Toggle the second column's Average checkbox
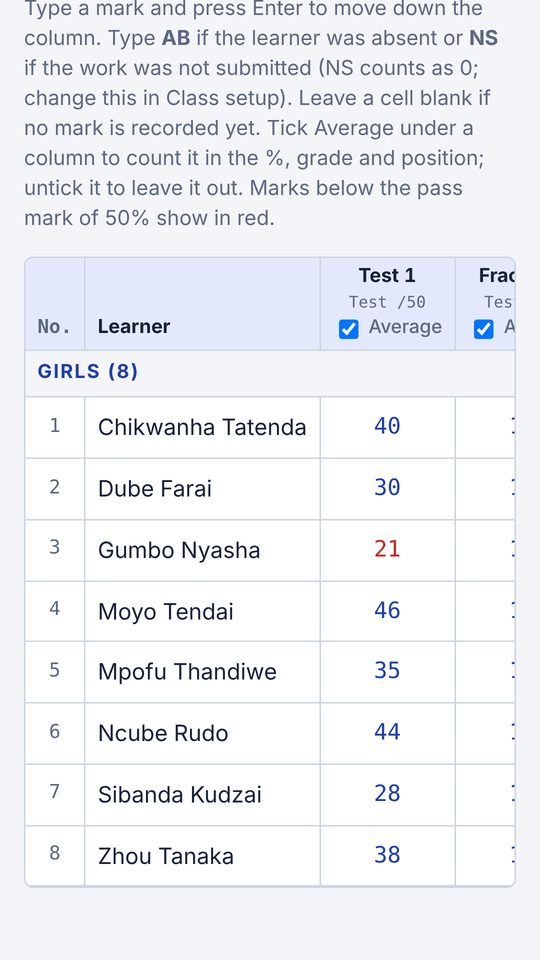540x960 pixels. click(x=484, y=330)
